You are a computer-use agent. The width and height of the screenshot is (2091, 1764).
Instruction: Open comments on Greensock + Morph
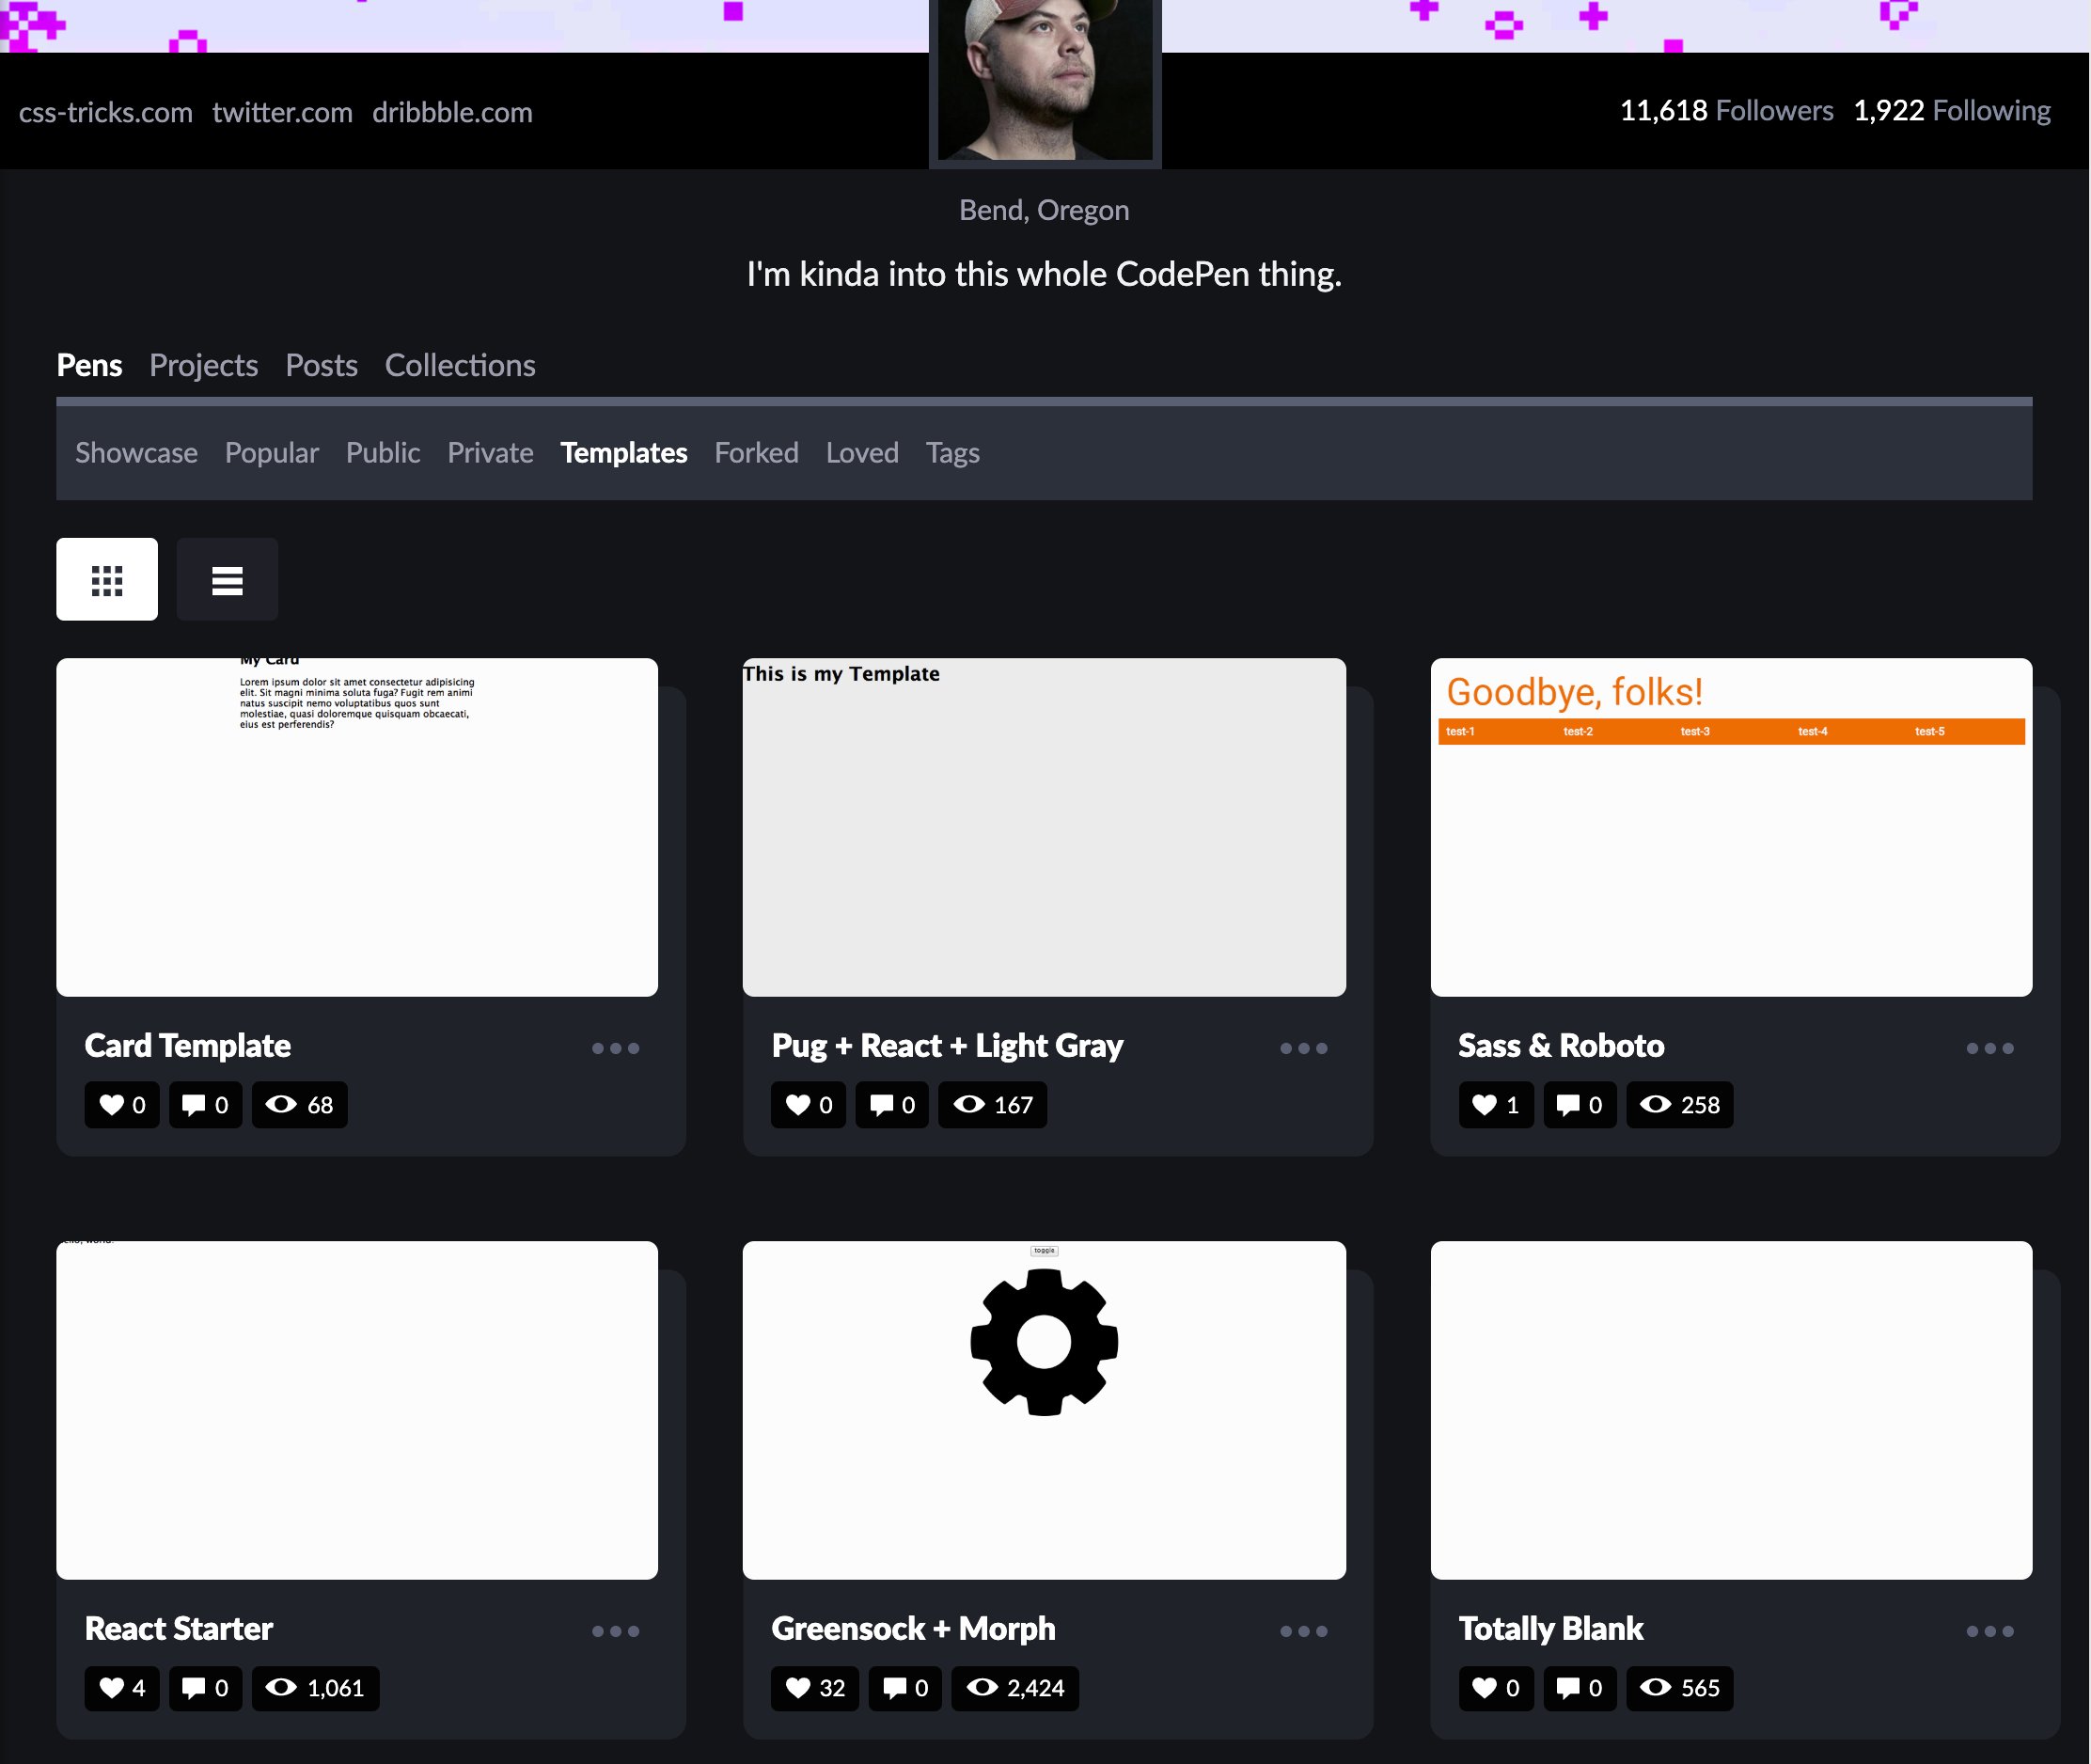905,1688
